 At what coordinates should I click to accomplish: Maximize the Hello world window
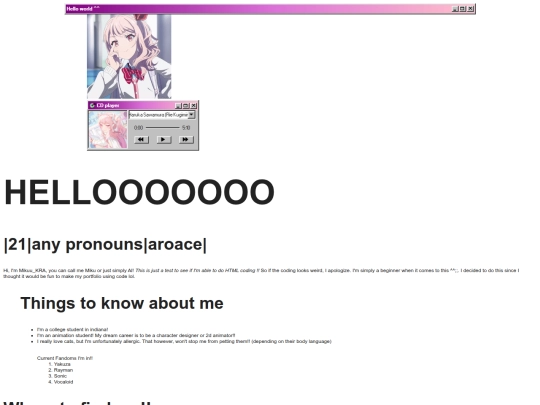(463, 9)
